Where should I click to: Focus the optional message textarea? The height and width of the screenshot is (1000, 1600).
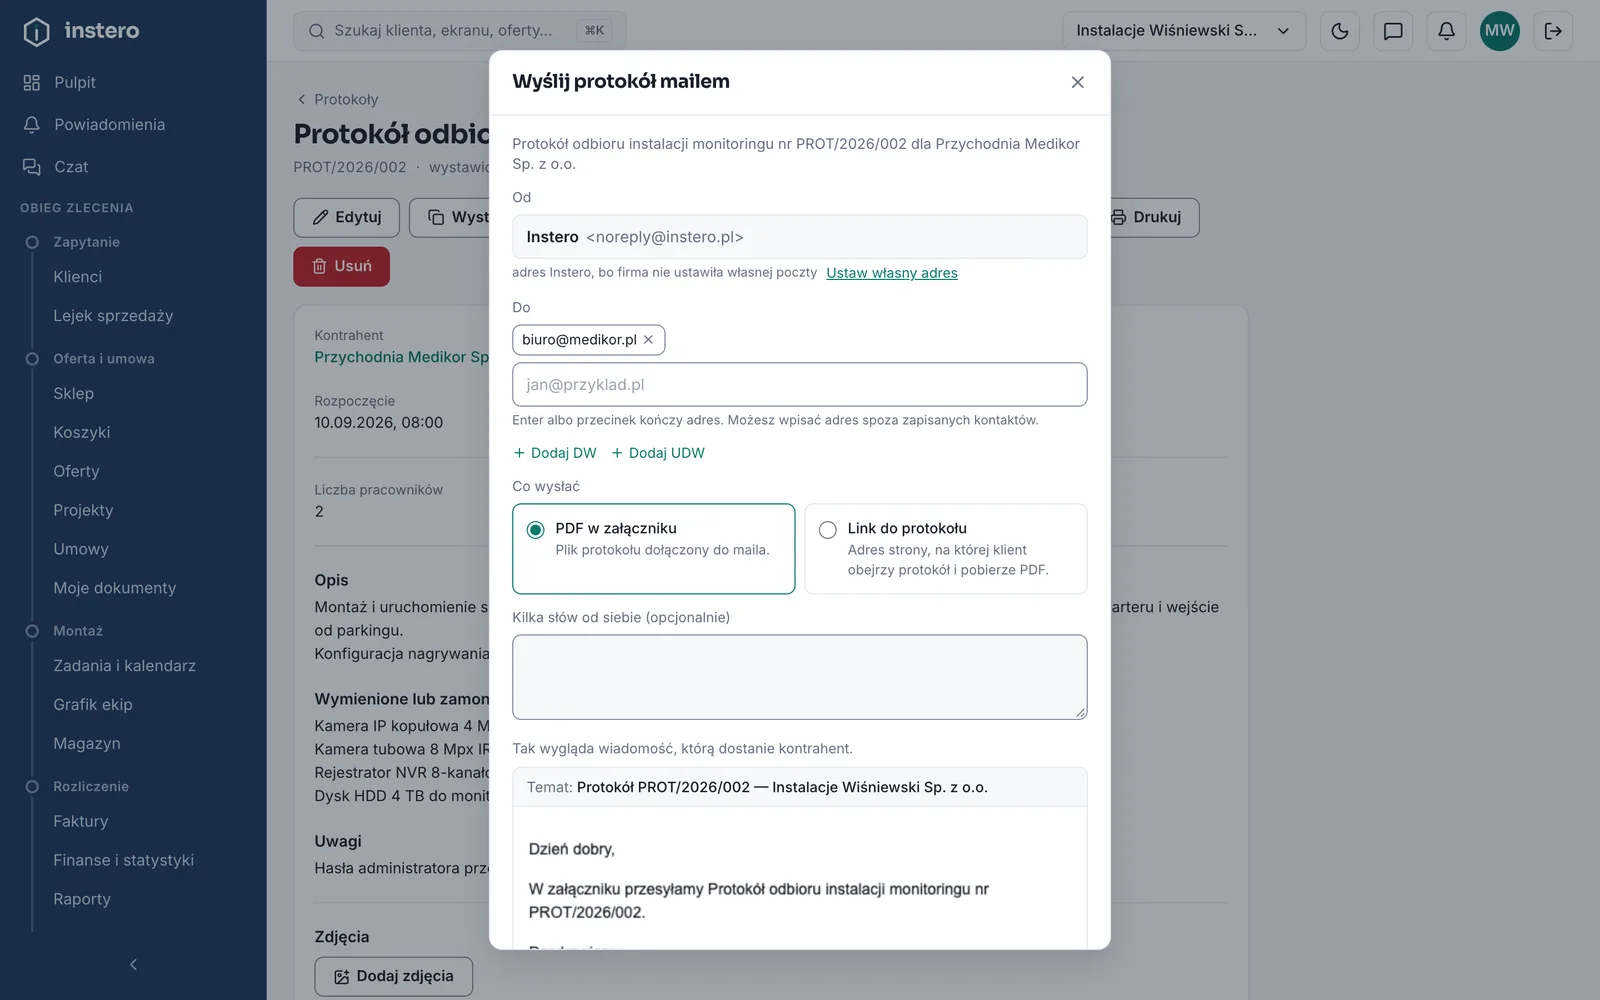pos(799,677)
